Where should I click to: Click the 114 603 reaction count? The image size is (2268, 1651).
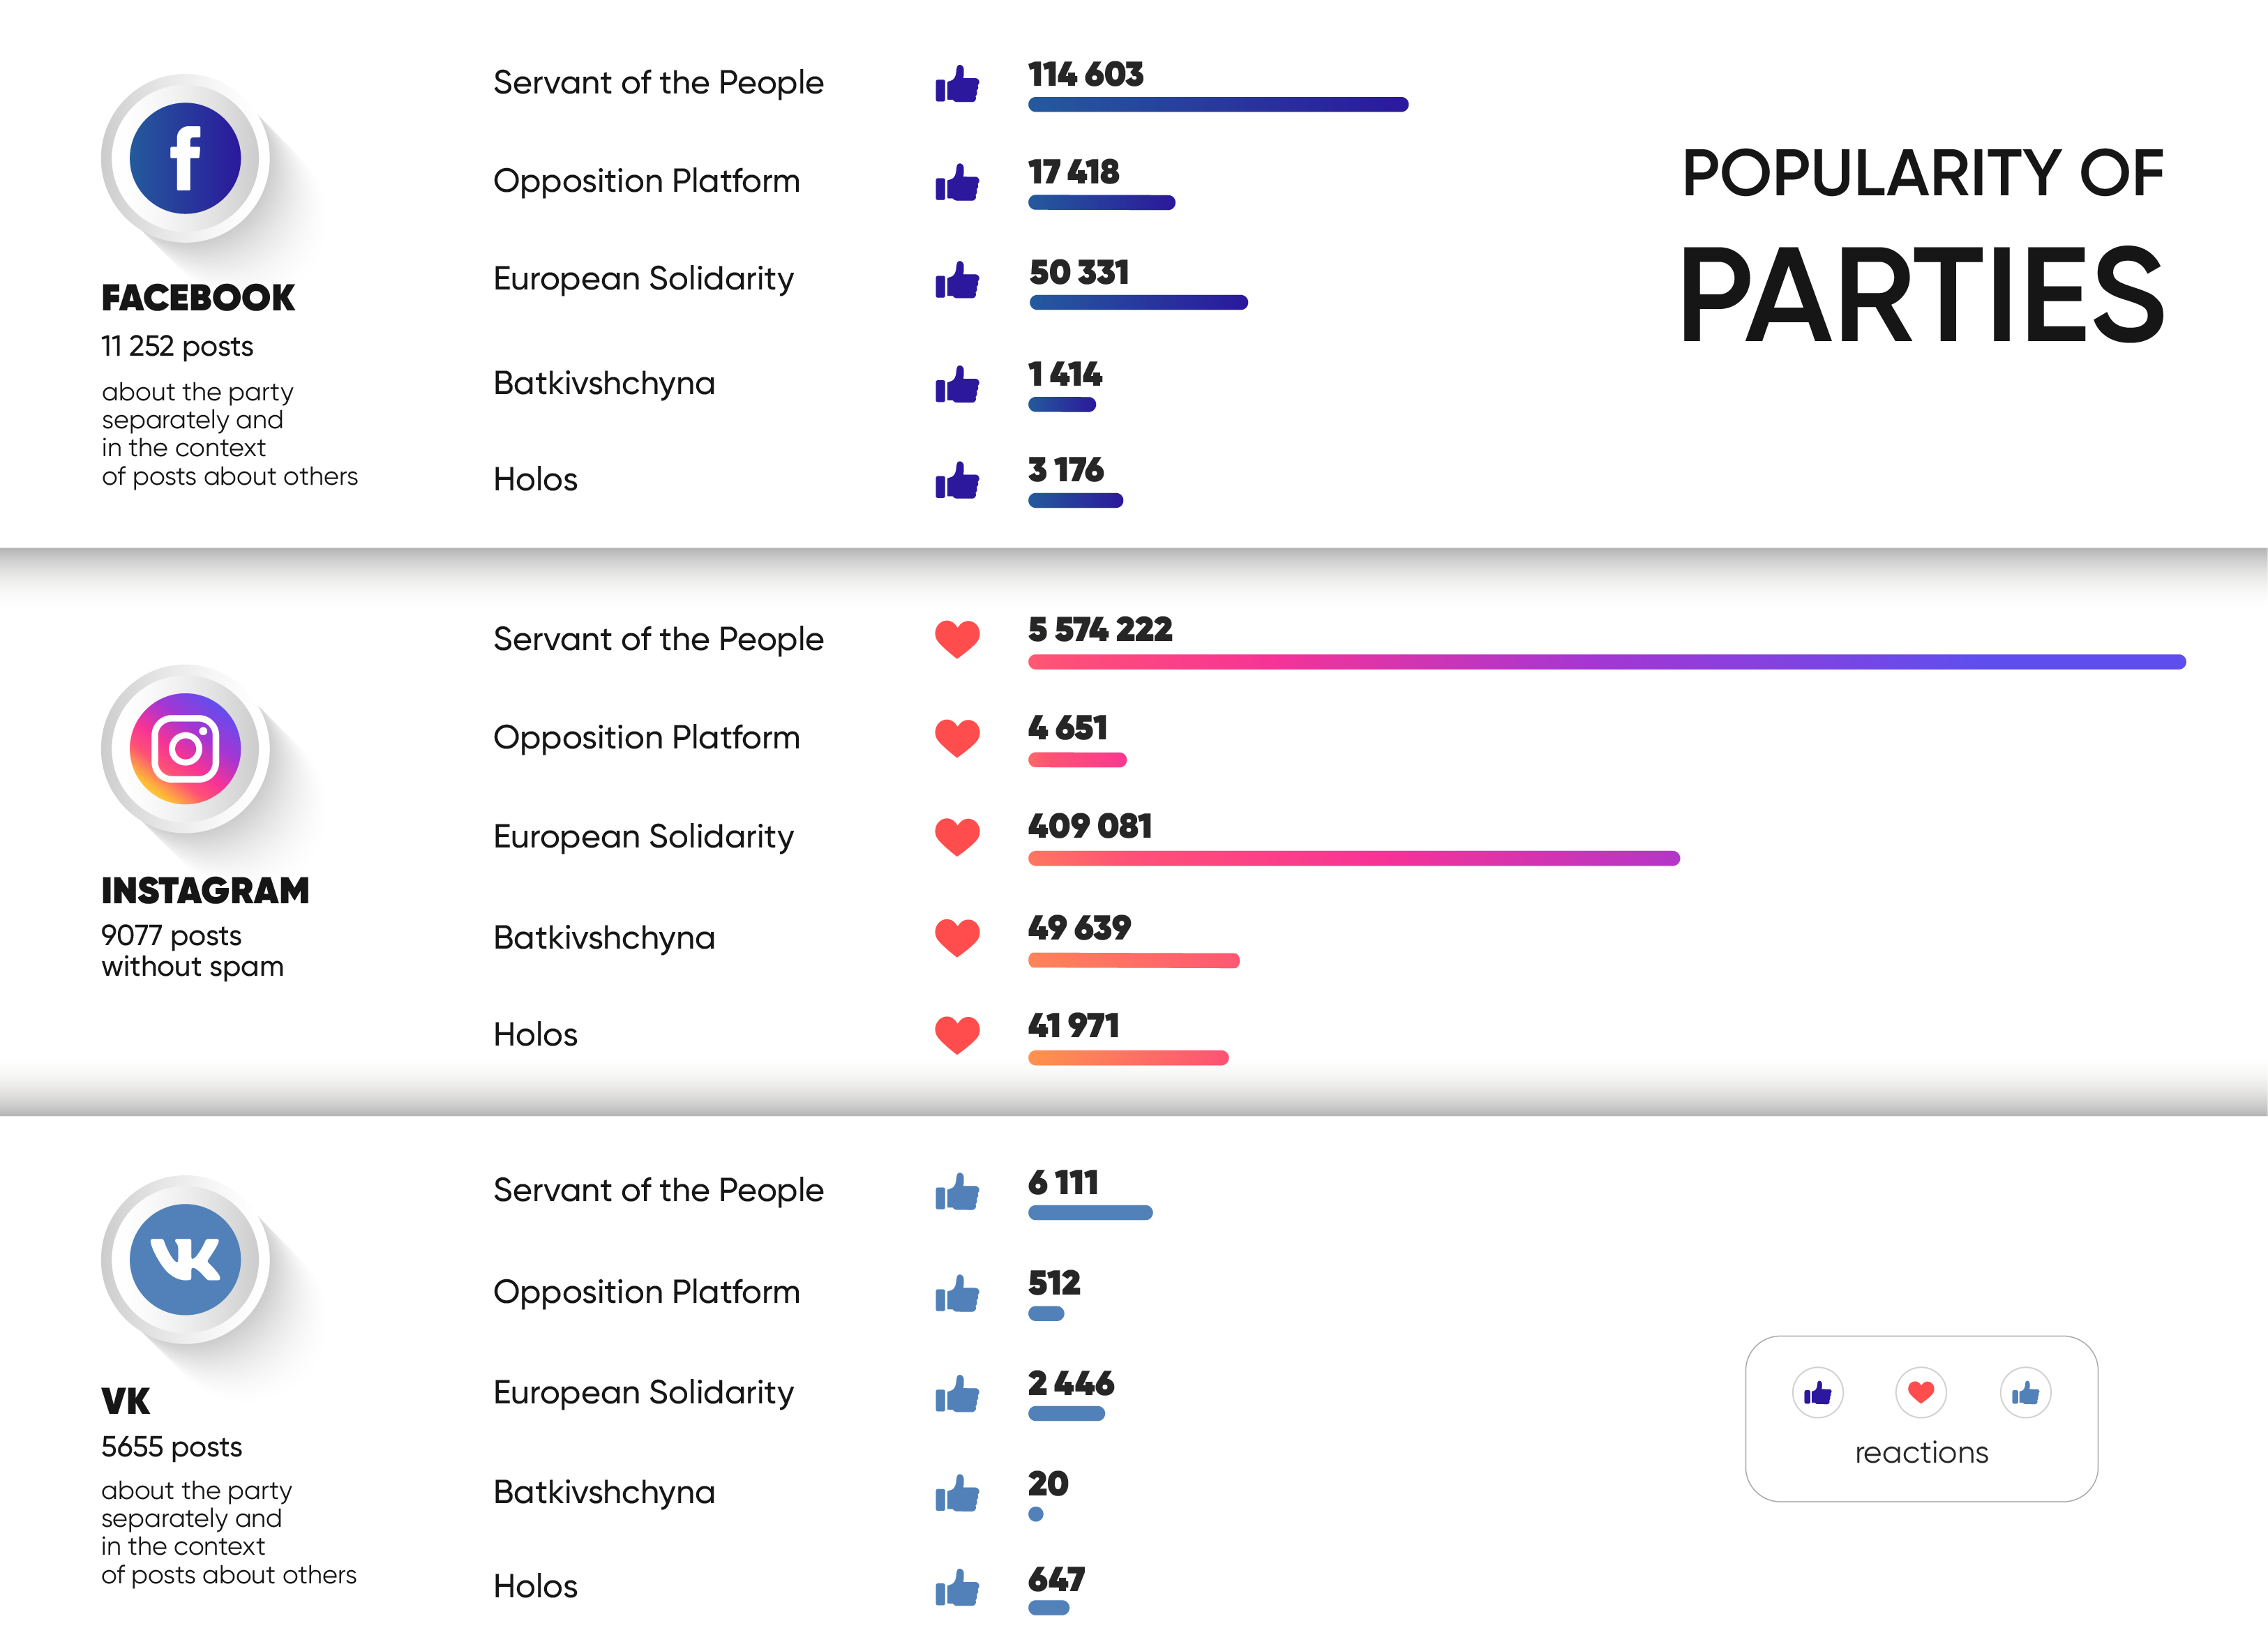click(1085, 74)
